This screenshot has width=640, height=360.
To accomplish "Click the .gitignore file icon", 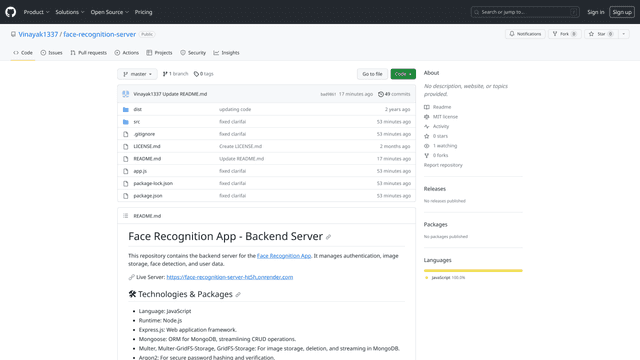I will pos(126,134).
